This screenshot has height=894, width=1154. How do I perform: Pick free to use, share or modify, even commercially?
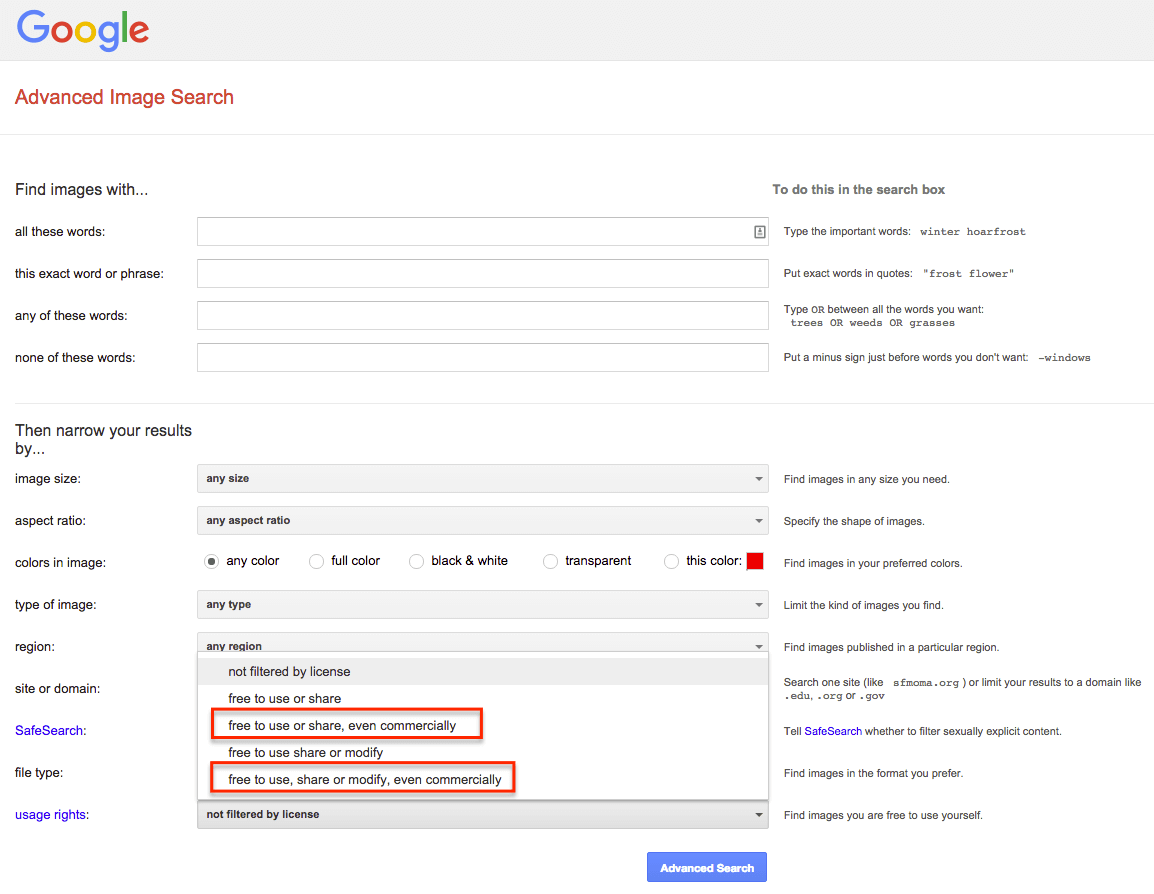click(x=483, y=780)
